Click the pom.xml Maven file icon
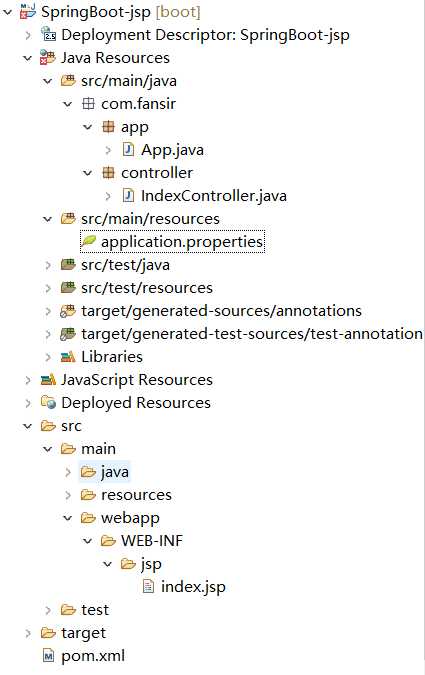 click(48, 656)
